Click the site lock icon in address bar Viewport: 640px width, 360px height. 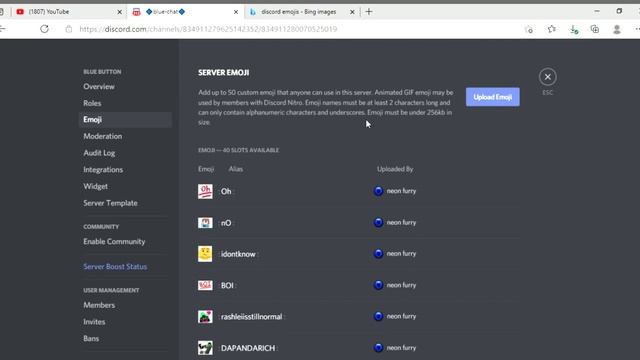tap(69, 29)
